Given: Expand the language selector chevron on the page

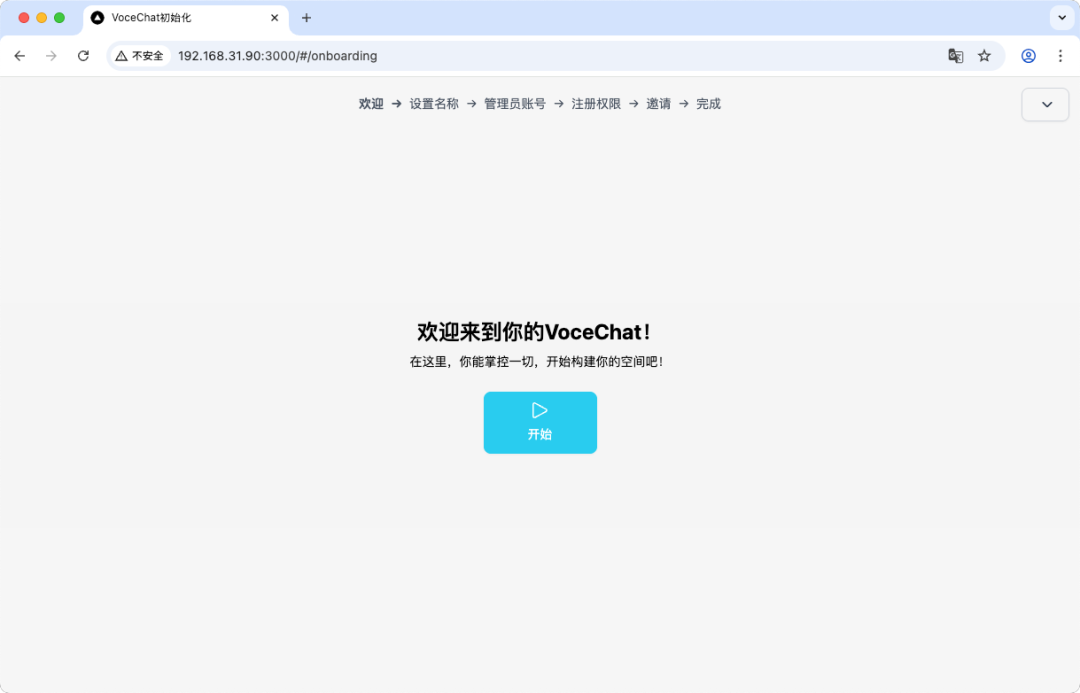Looking at the screenshot, I should click(x=1044, y=104).
